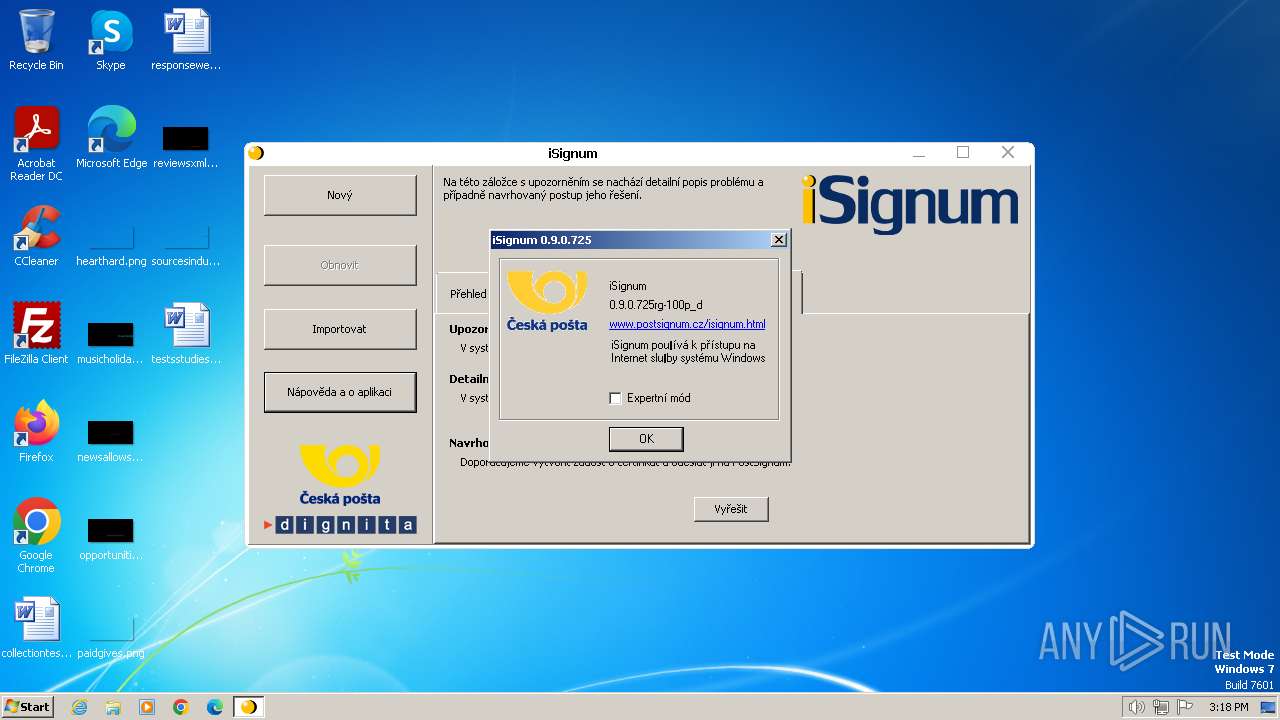Confirm the about dialog with OK
Screen dimensions: 1280x720
(646, 439)
